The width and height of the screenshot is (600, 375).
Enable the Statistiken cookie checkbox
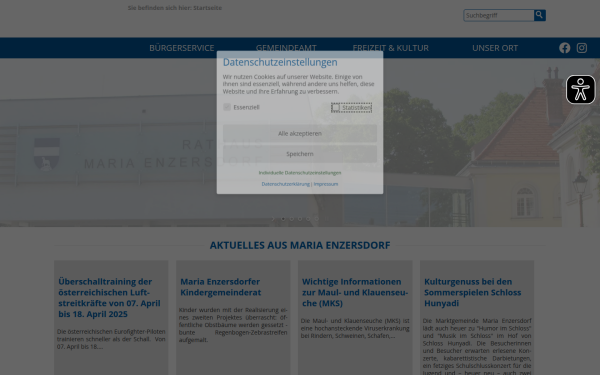click(x=336, y=108)
